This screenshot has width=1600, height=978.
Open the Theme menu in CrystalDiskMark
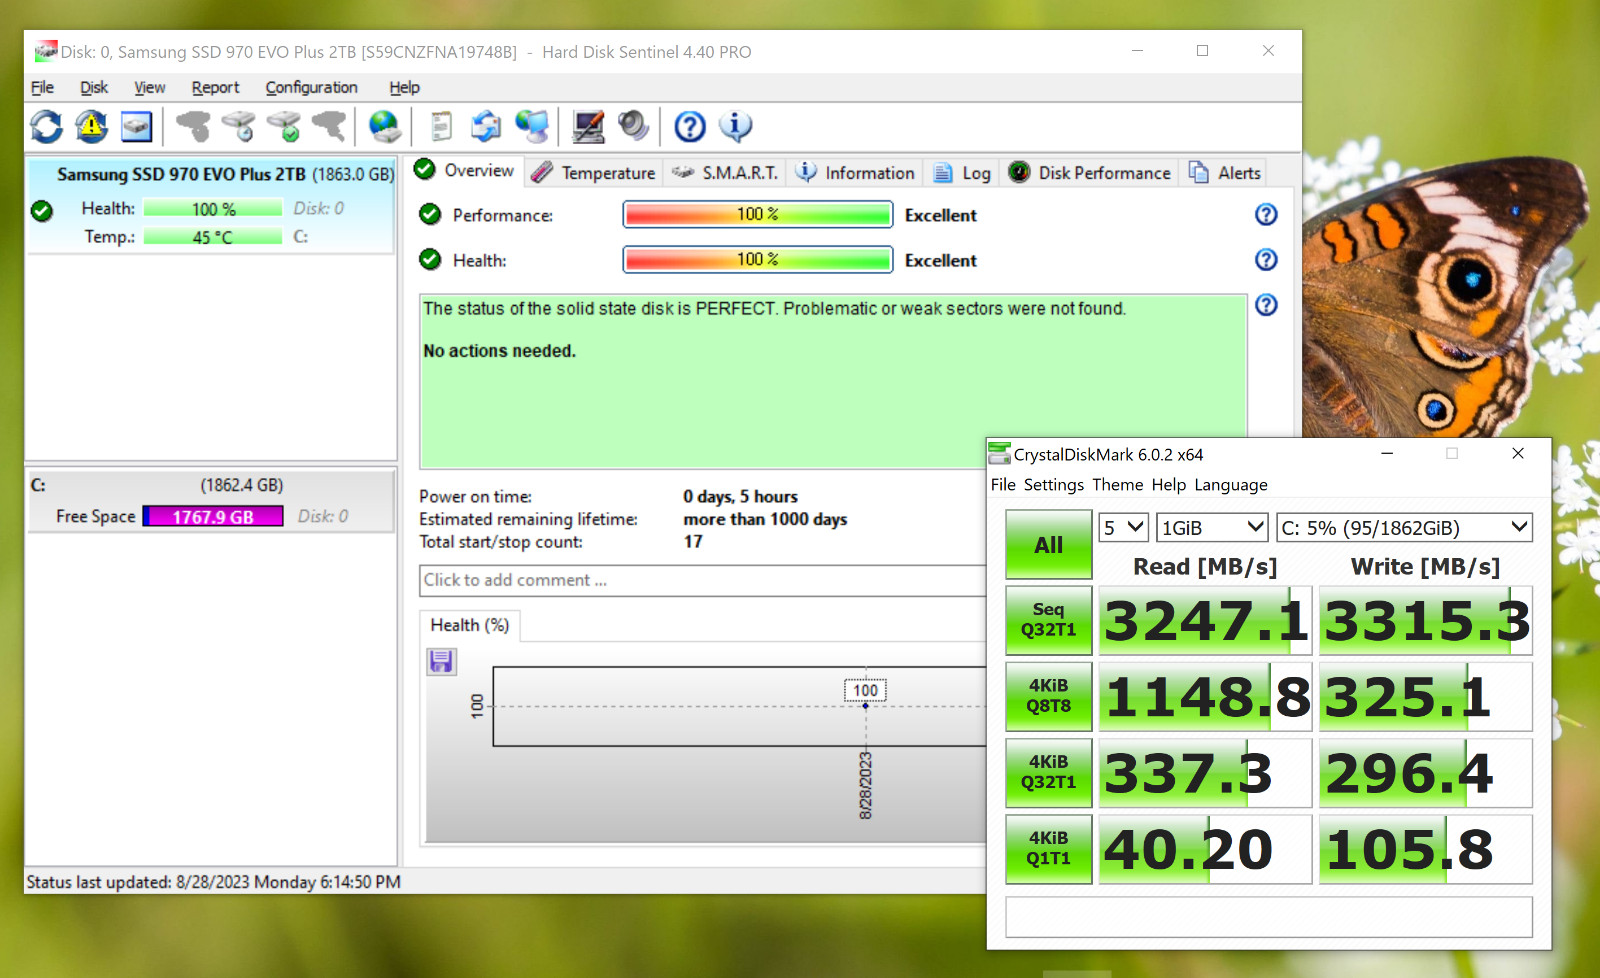point(1118,485)
